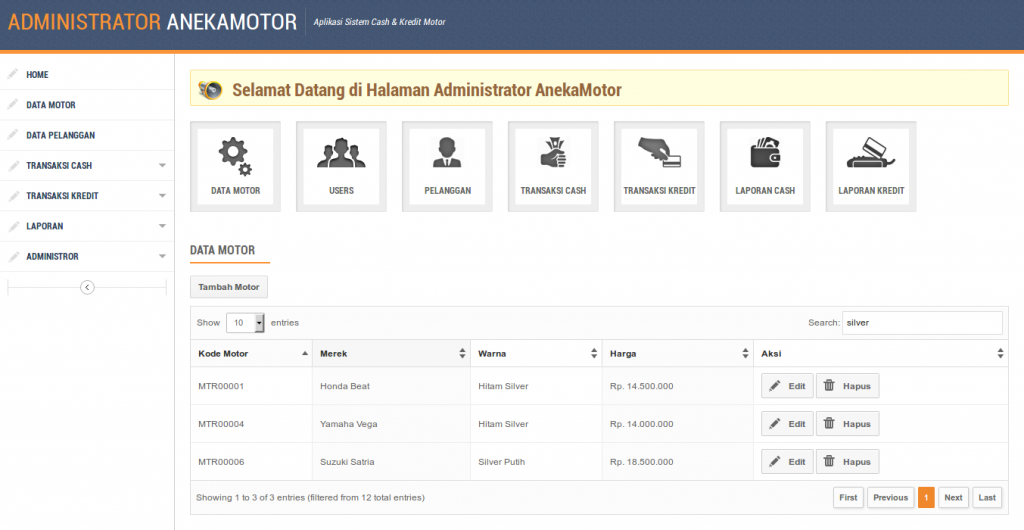The height and width of the screenshot is (530, 1024).
Task: Click the pencil icon beside DATA MOTOR
Action: tap(12, 104)
